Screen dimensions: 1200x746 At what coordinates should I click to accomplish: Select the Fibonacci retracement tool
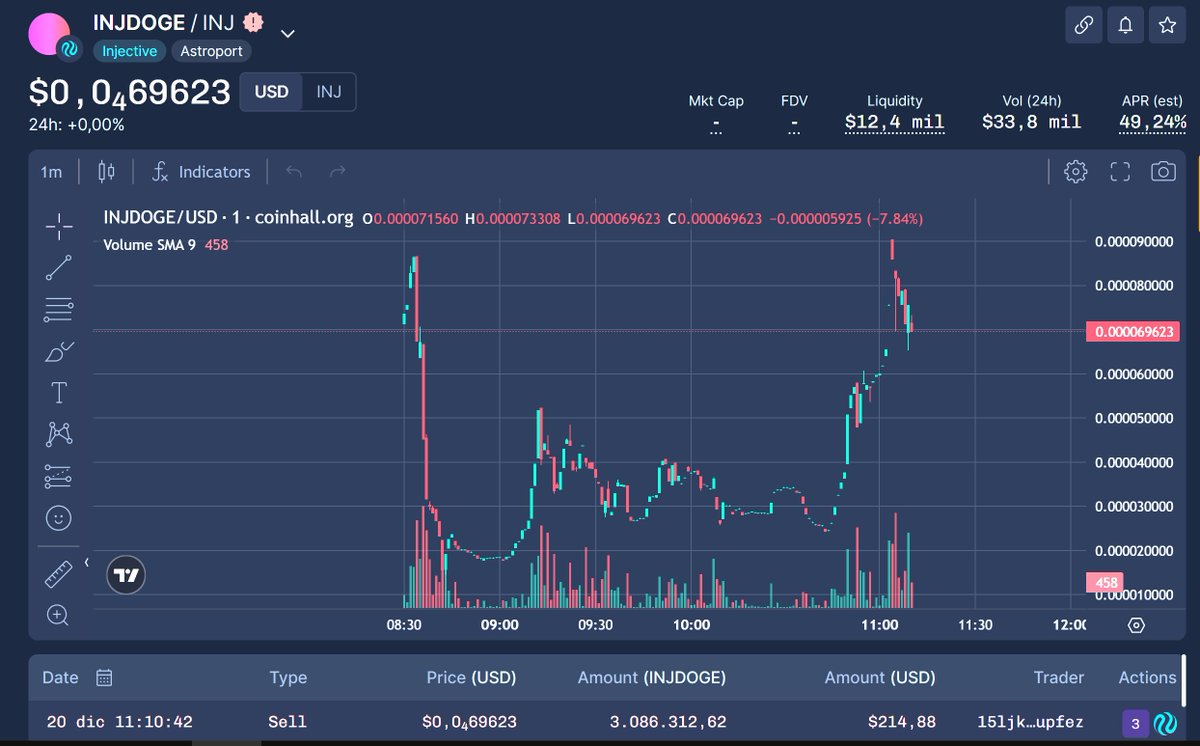[59, 310]
